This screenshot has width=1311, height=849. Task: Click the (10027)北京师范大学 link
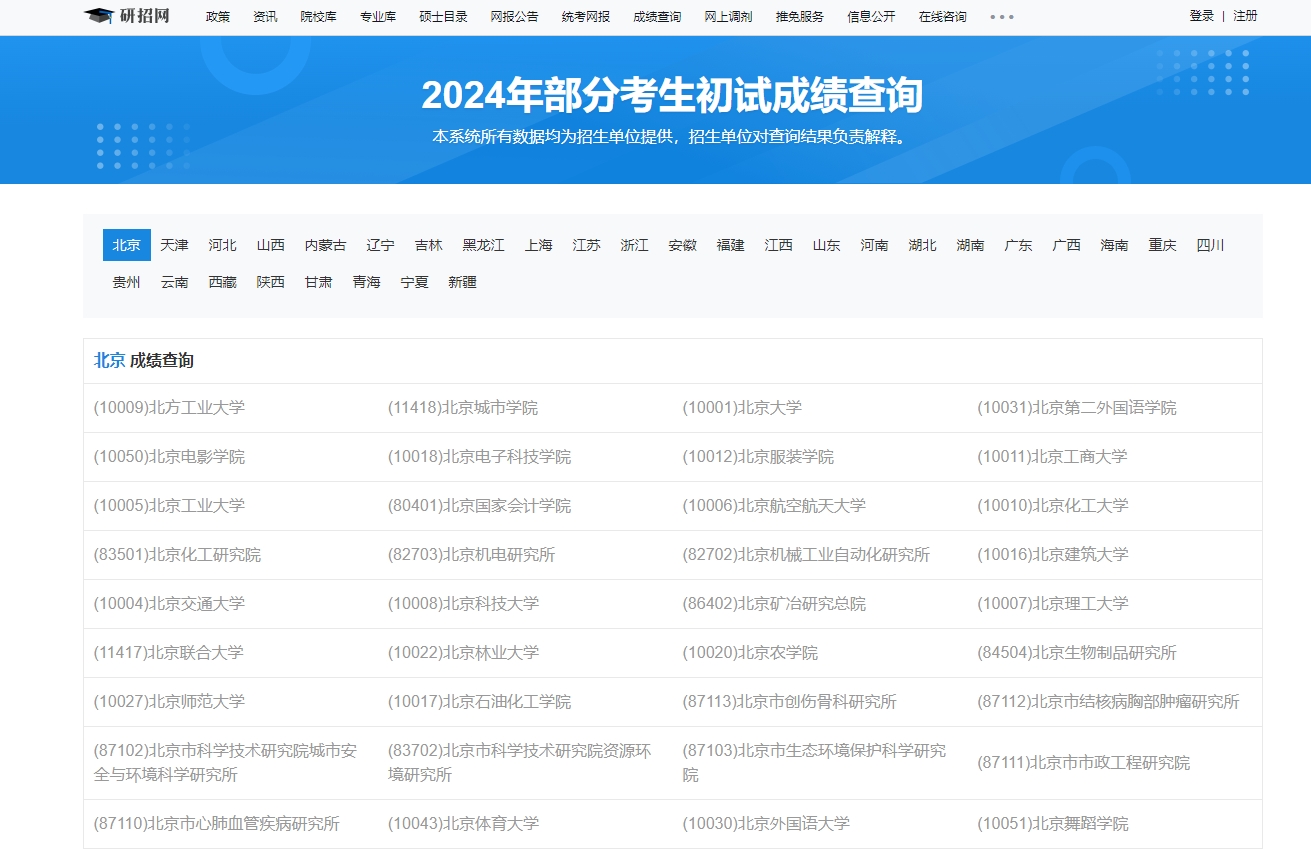pos(169,702)
